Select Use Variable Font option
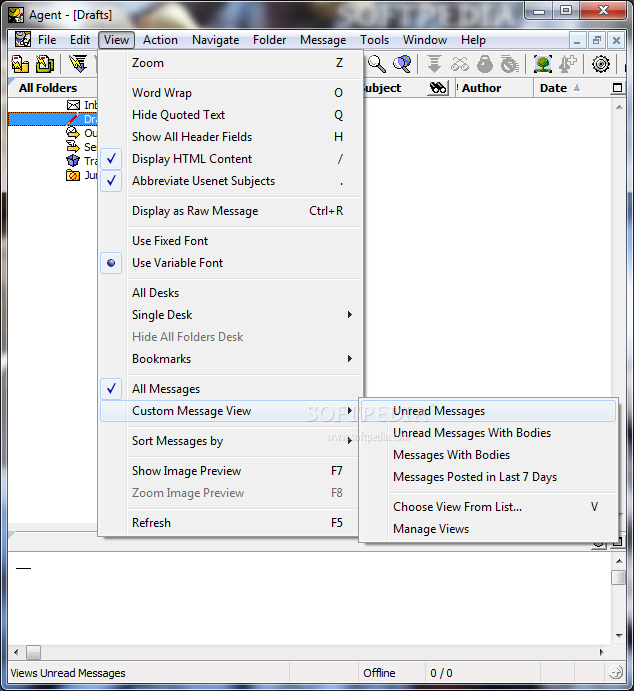The image size is (634, 691). 230,263
